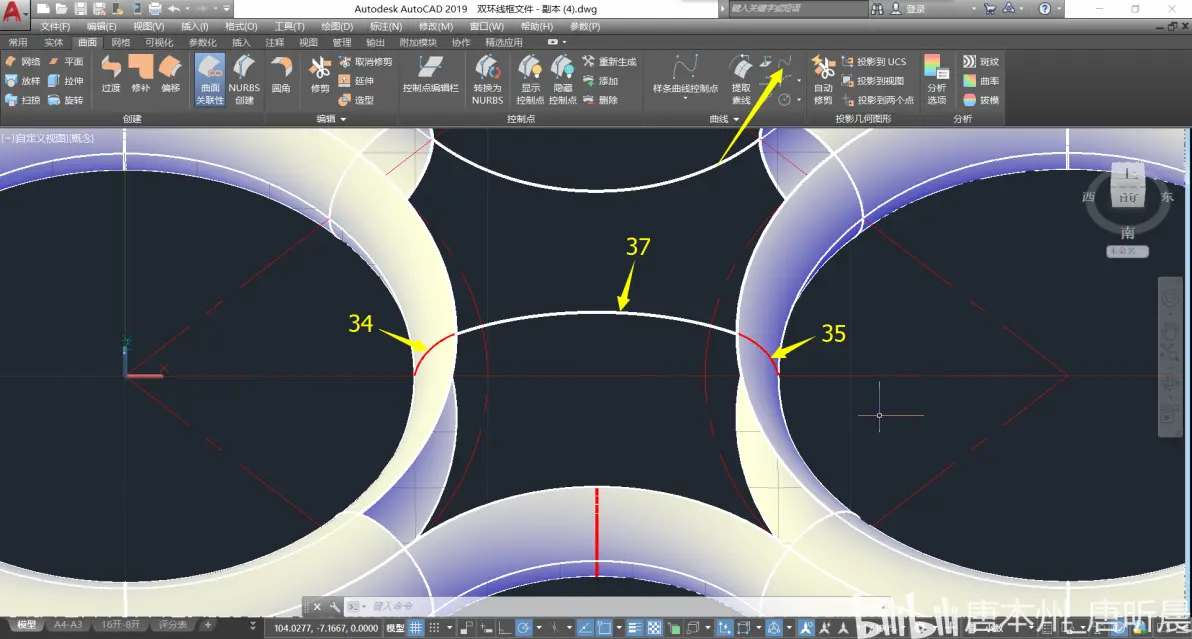
Task: Switch to the 参数化 ribbon tab
Action: click(x=202, y=43)
